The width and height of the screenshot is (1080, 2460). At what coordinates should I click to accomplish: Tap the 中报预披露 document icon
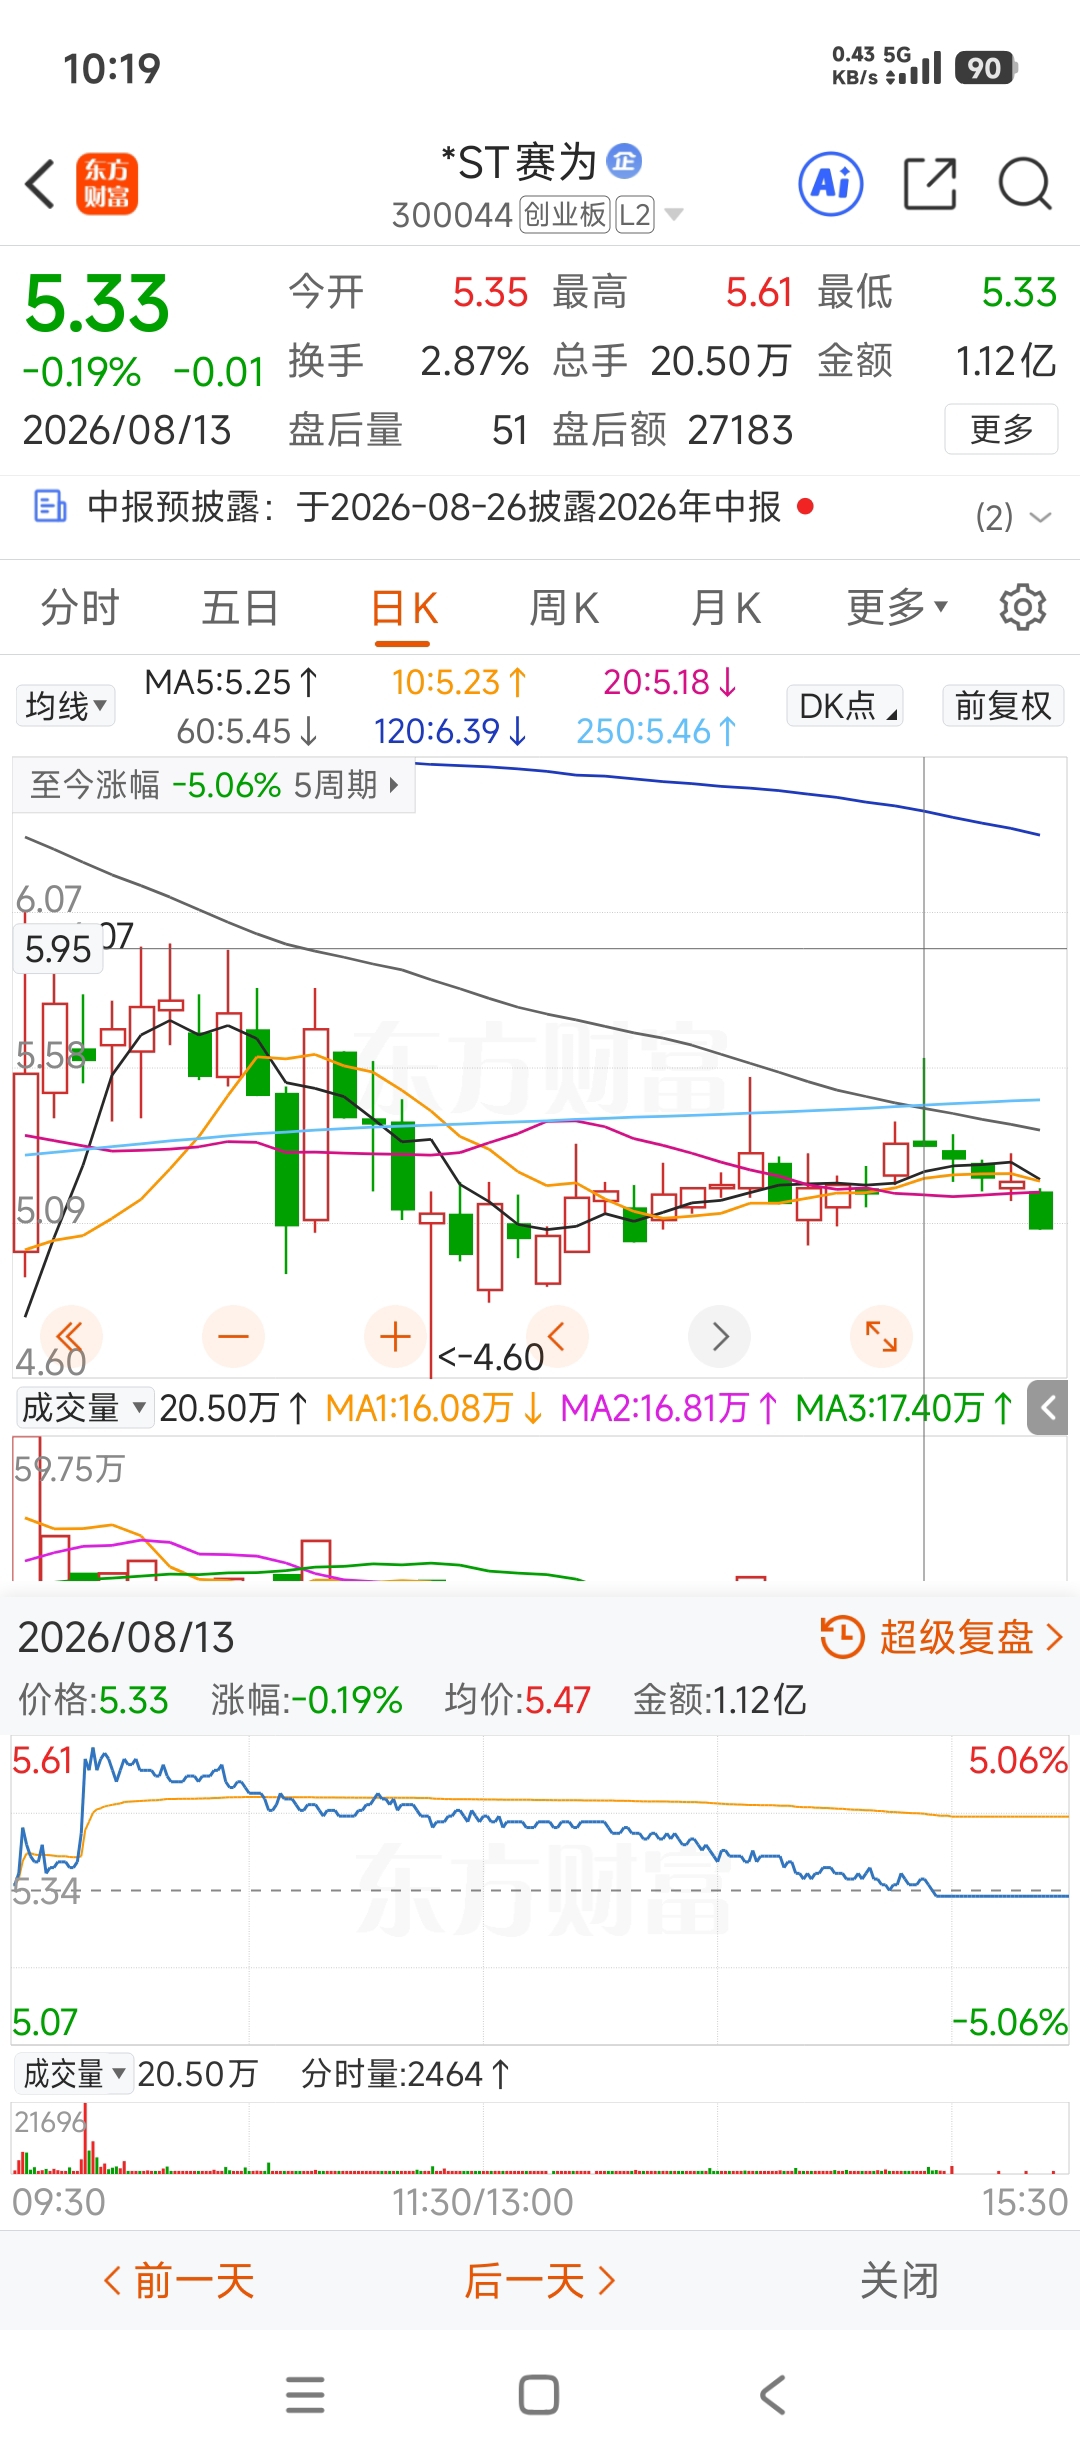click(x=50, y=506)
